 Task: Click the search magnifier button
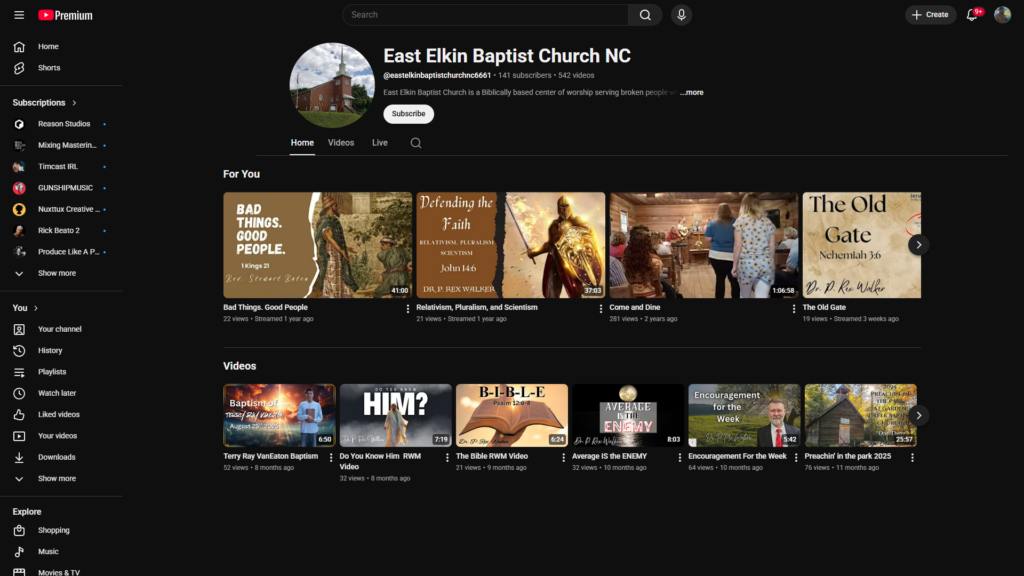coord(645,15)
